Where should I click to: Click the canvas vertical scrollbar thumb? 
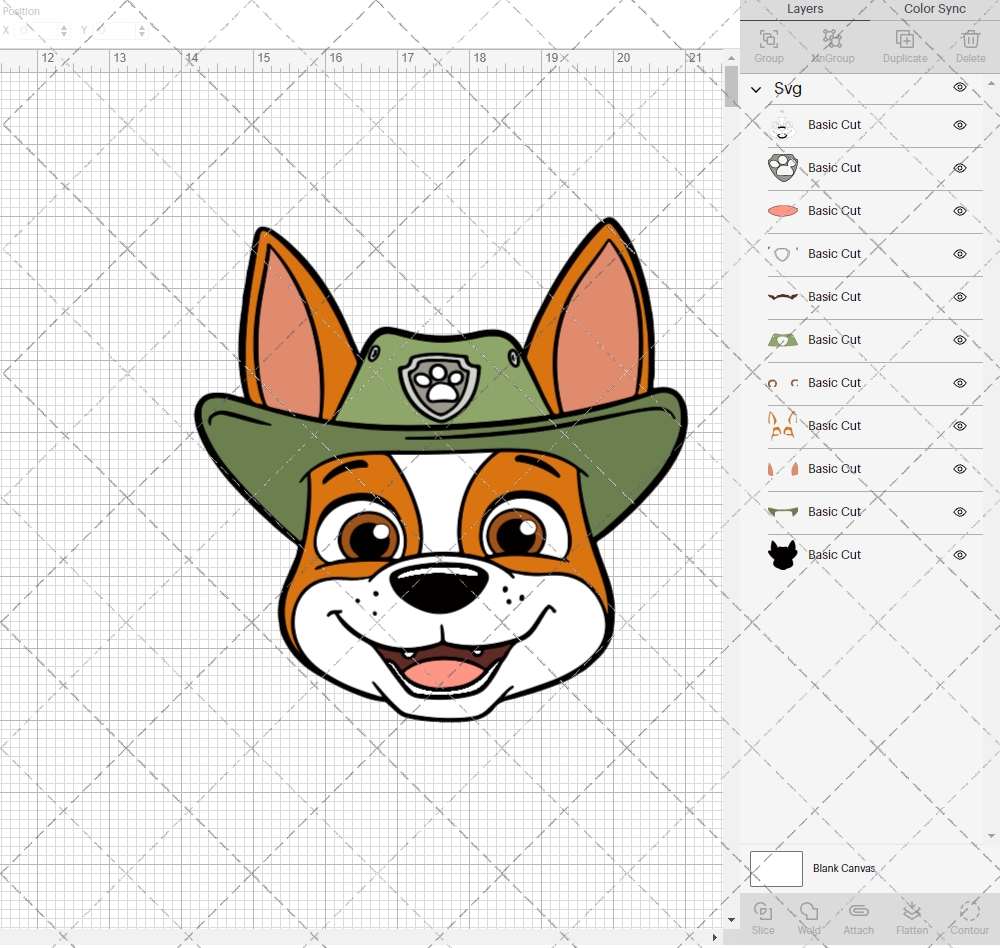[x=732, y=85]
